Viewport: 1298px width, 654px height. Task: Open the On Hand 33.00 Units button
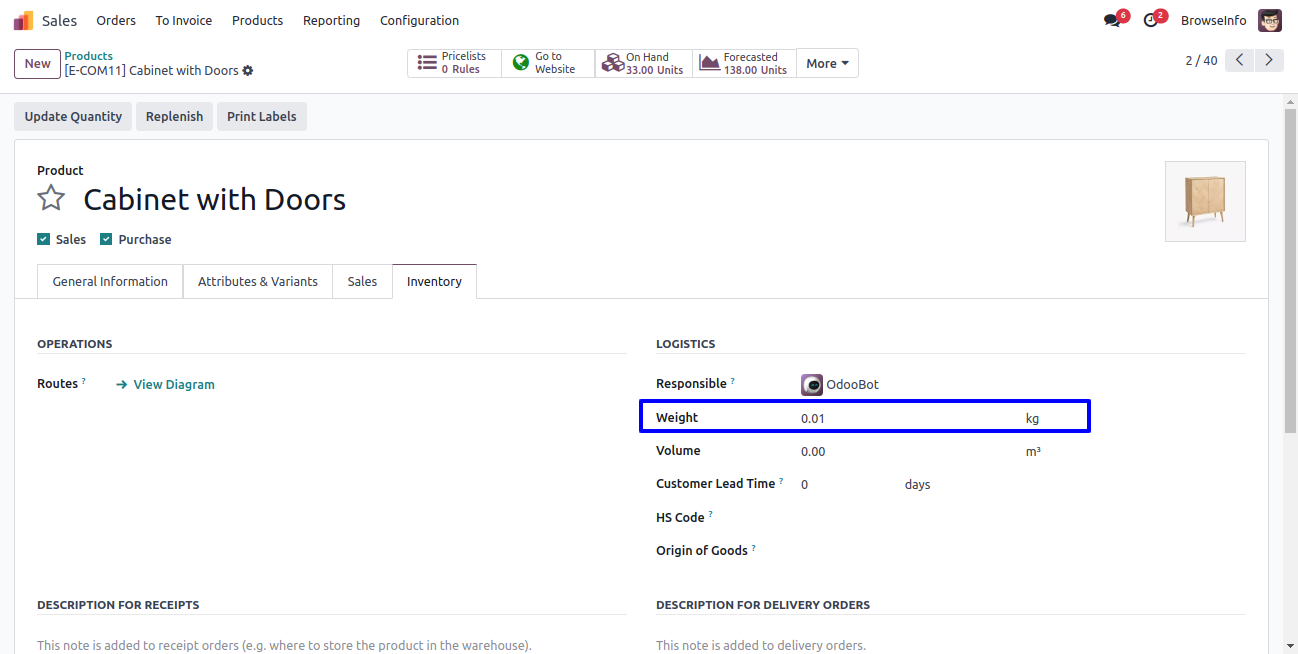pos(643,63)
